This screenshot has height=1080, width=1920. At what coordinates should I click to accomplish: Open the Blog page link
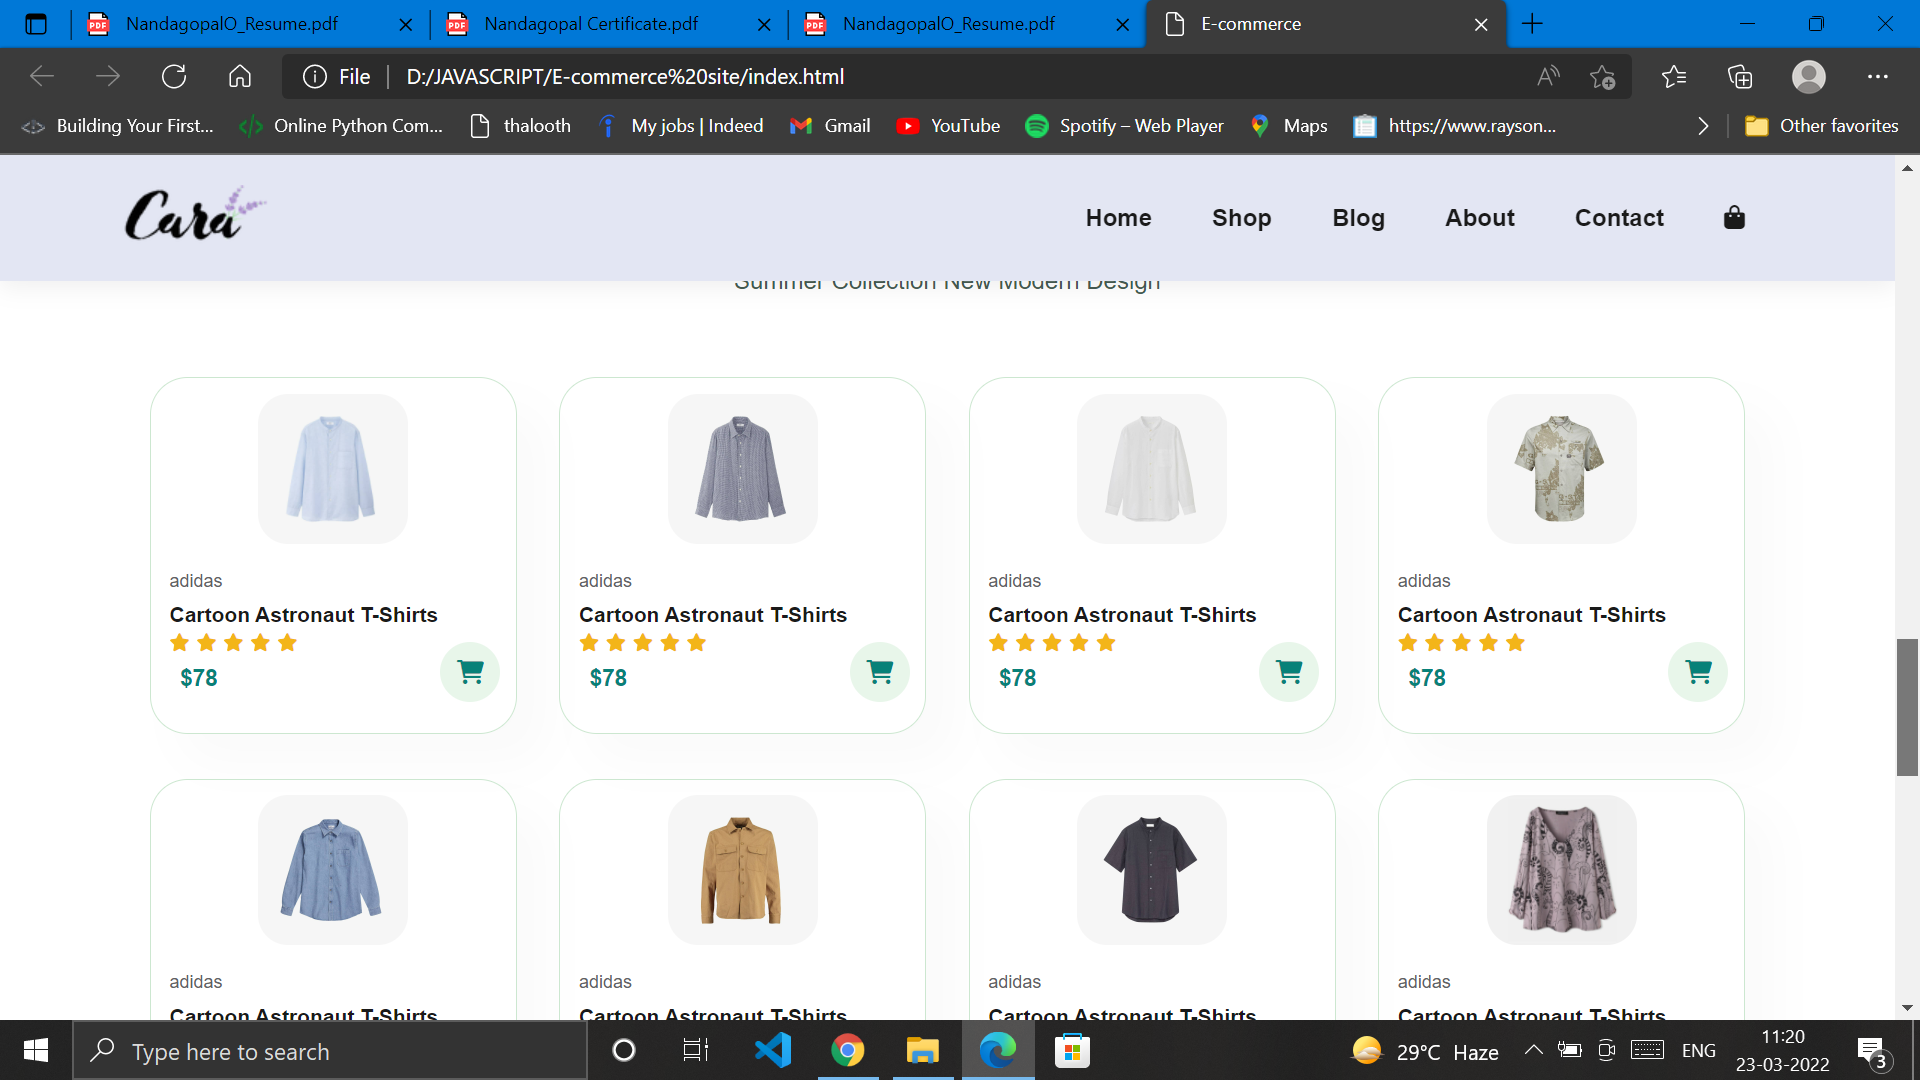1358,217
